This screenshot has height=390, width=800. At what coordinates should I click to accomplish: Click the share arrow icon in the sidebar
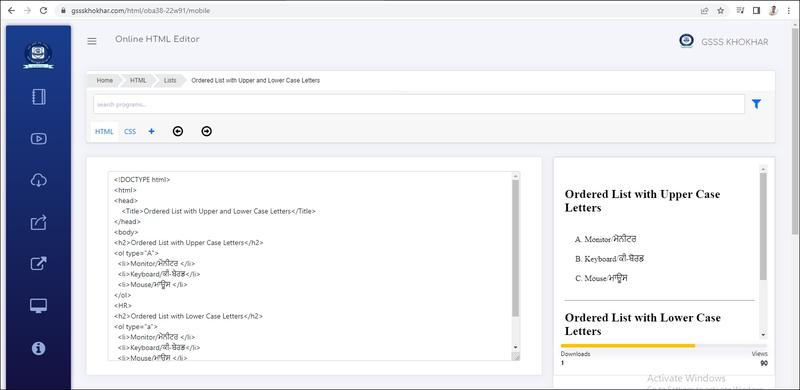[39, 222]
